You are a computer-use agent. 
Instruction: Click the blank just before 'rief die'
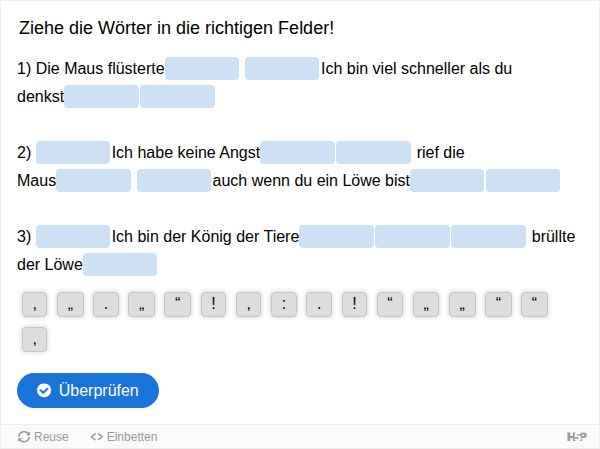pyautogui.click(x=373, y=152)
